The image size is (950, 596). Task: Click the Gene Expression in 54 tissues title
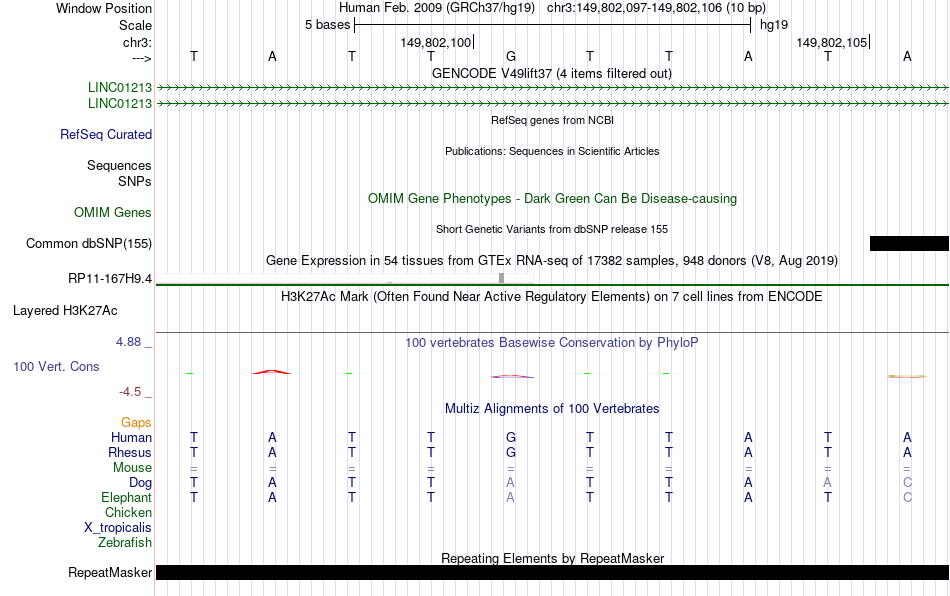(x=552, y=261)
